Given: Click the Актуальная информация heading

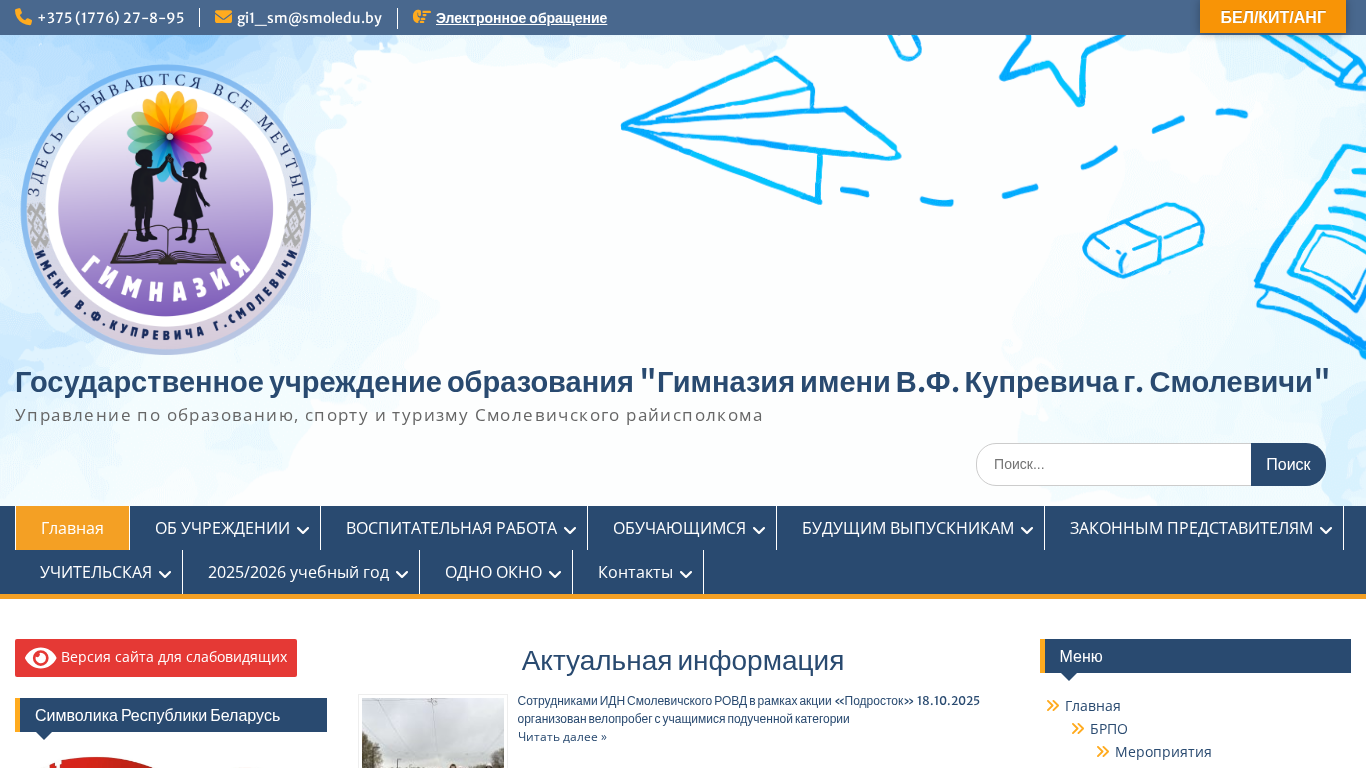Looking at the screenshot, I should [683, 660].
